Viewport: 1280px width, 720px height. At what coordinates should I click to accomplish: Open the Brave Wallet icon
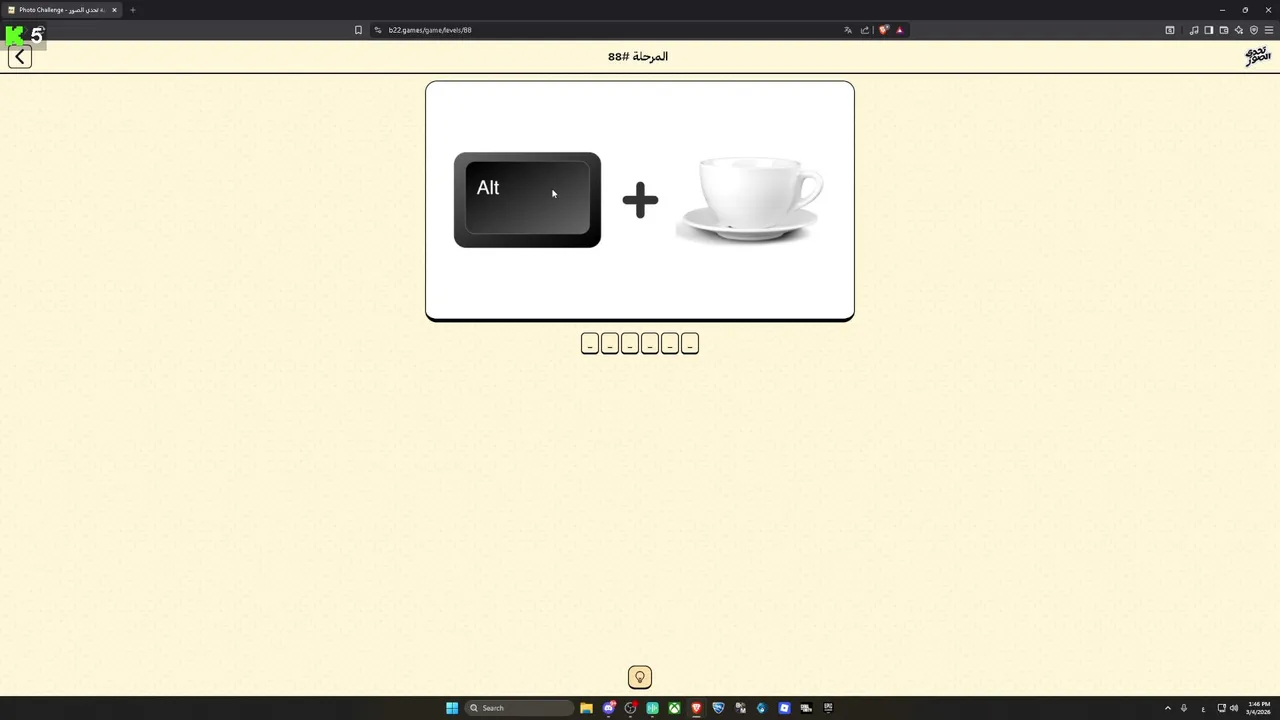[1224, 30]
